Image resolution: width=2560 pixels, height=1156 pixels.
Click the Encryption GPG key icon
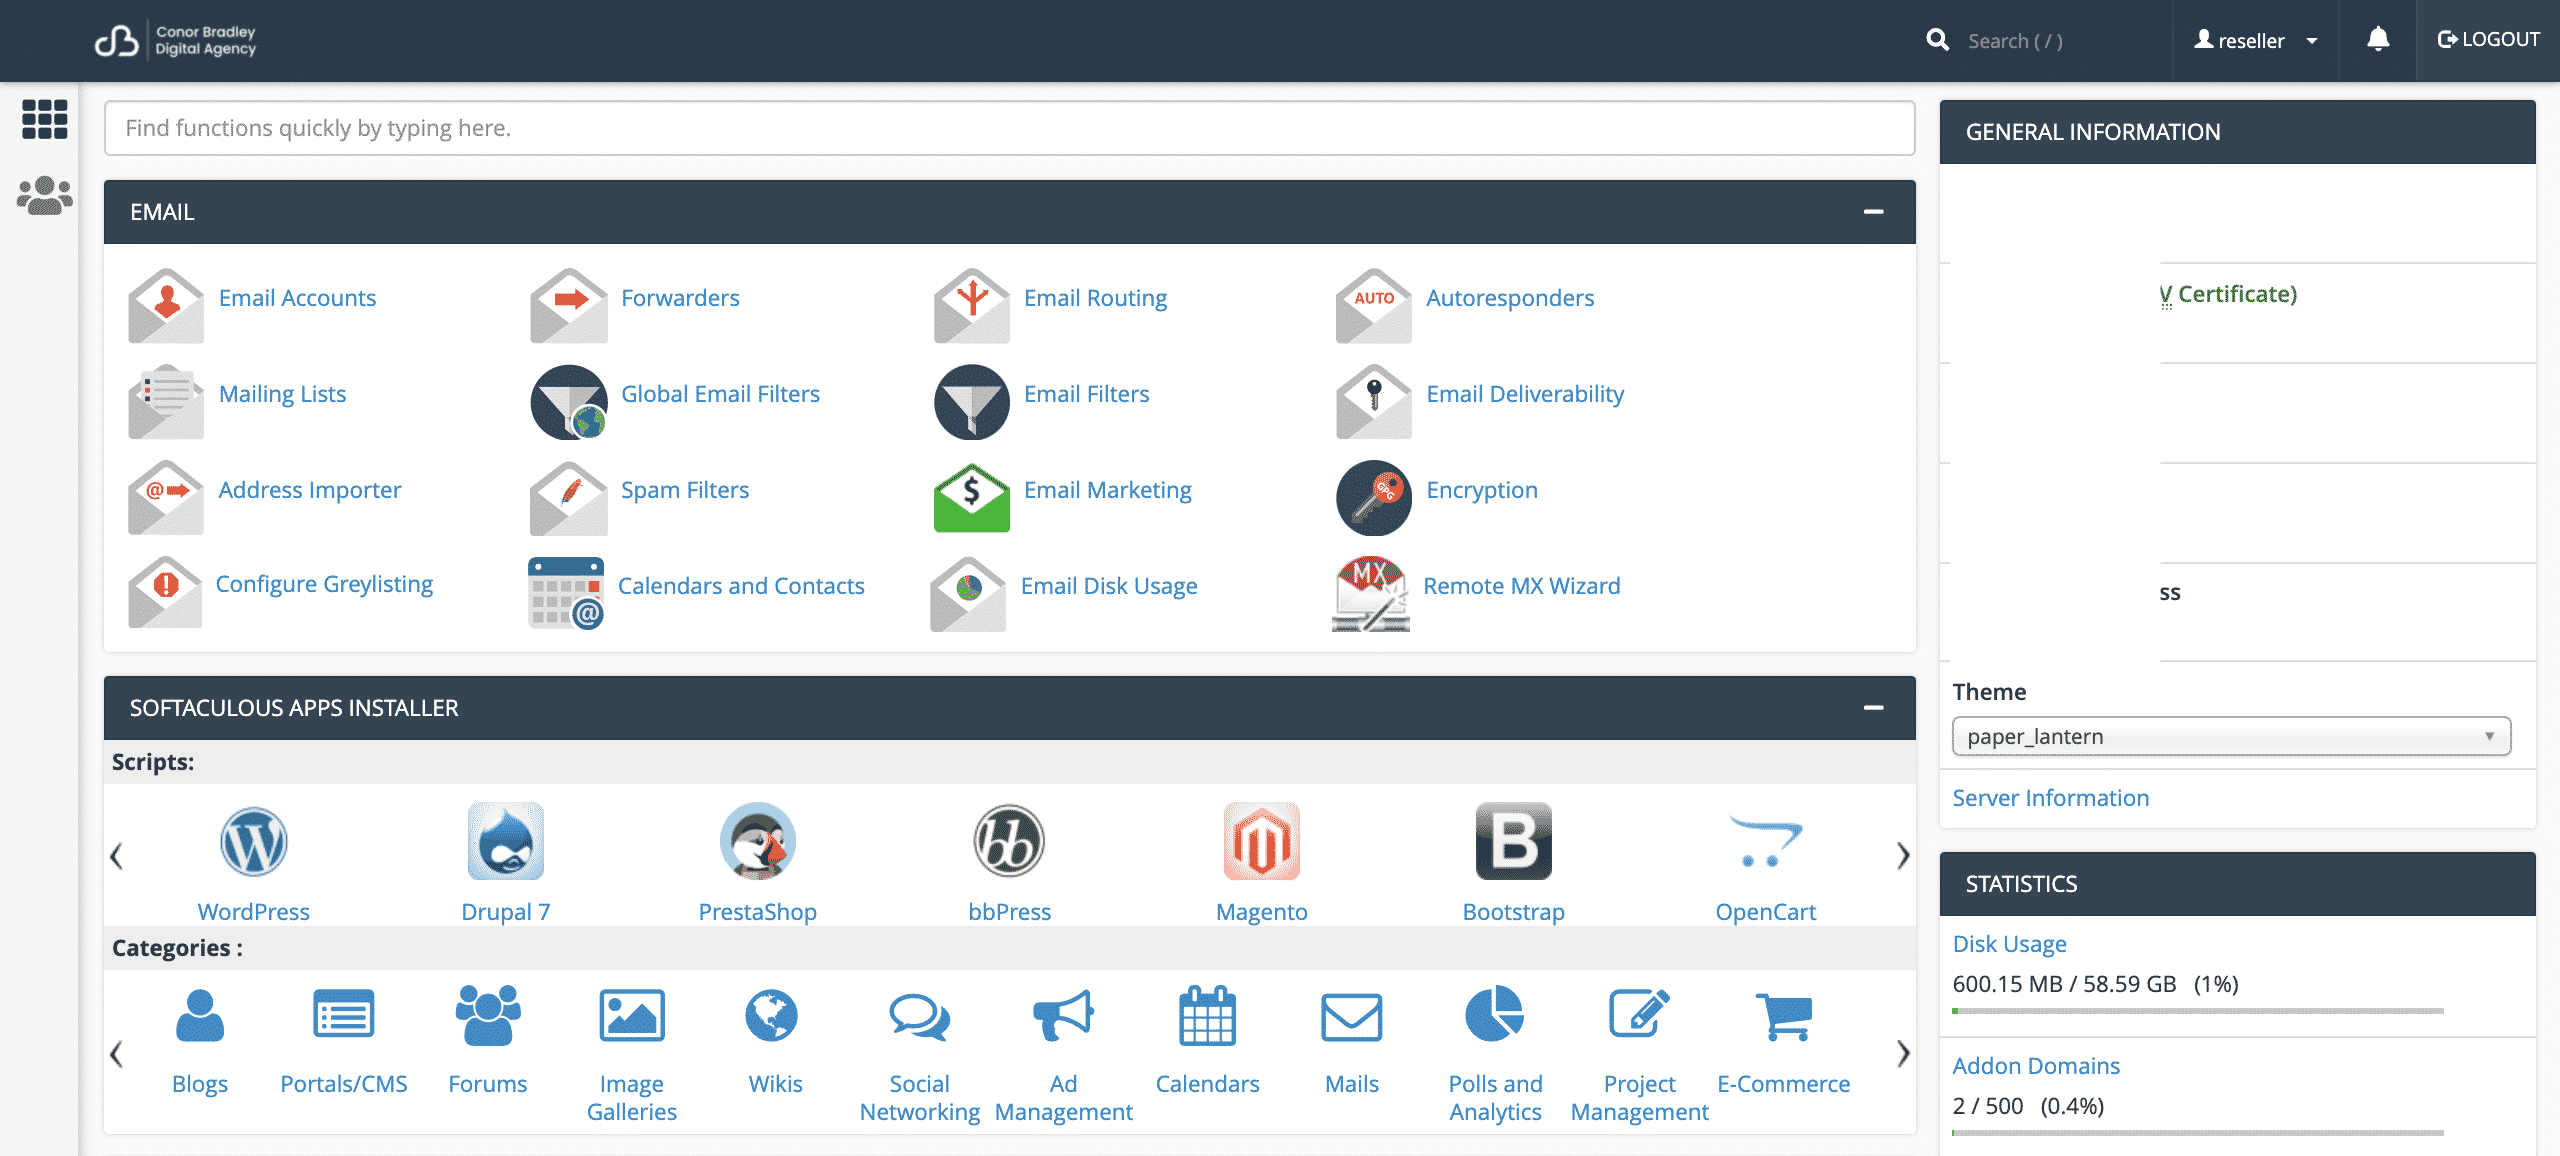coord(1374,497)
